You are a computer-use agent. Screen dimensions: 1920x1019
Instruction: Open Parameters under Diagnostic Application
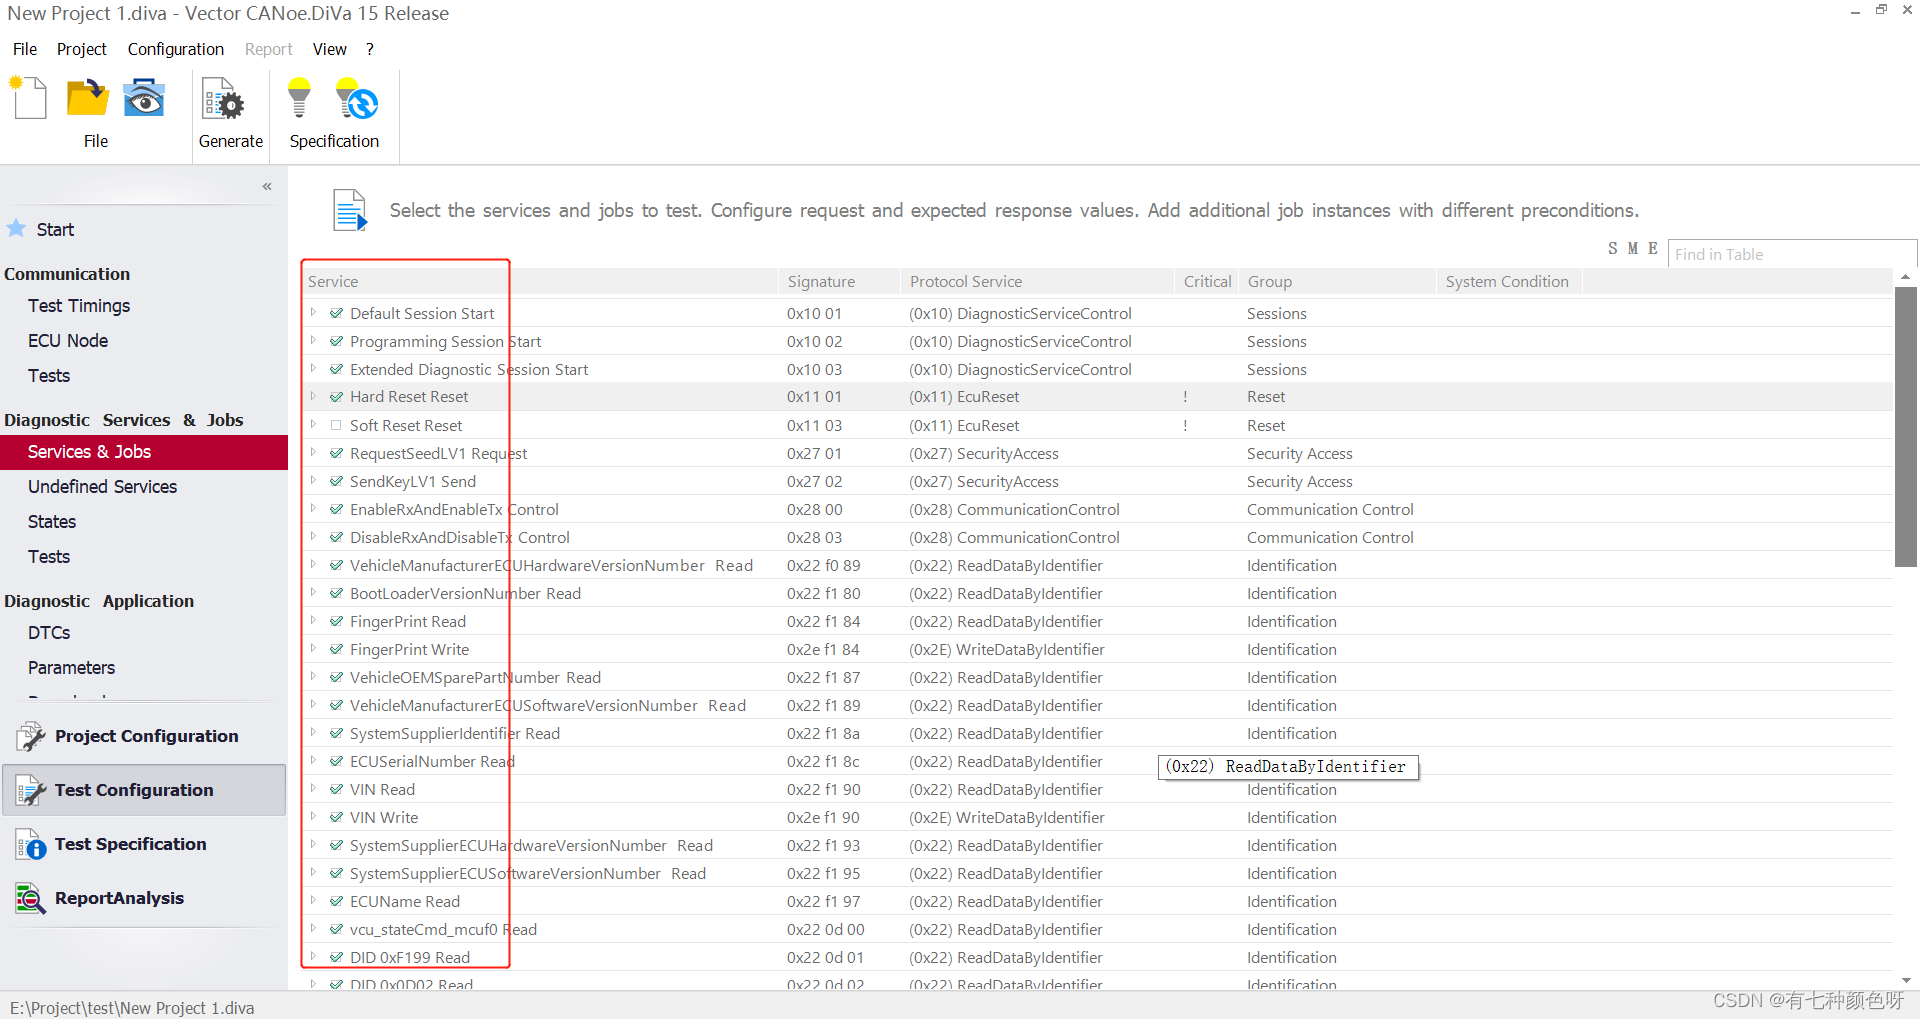pos(71,668)
